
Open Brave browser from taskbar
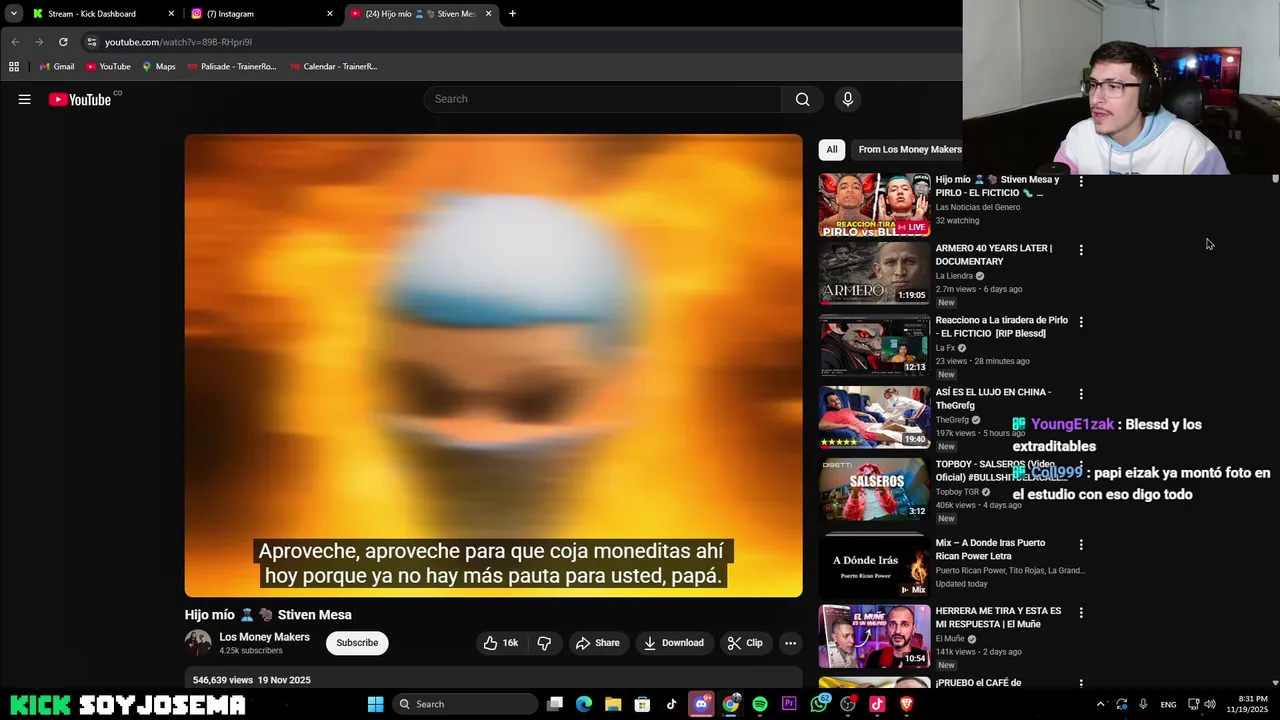pyautogui.click(x=907, y=704)
